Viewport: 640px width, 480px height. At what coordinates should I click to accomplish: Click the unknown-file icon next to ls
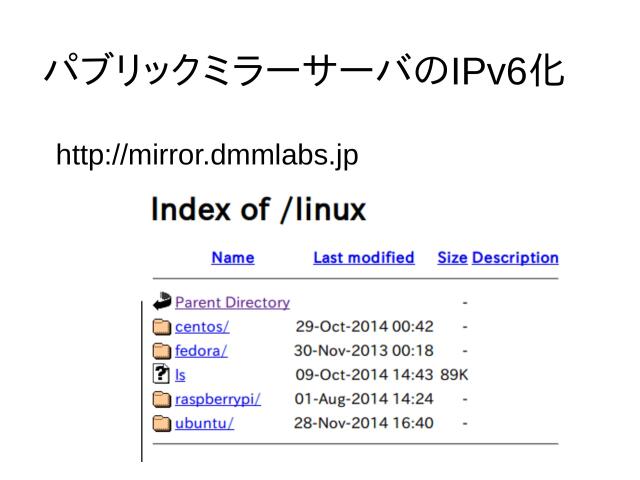coord(162,375)
